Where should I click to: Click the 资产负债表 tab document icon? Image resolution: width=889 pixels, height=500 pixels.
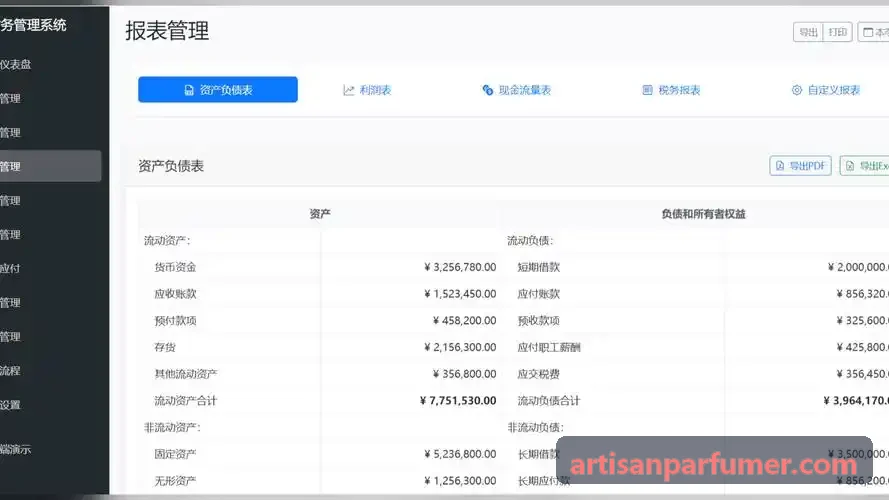pos(189,90)
